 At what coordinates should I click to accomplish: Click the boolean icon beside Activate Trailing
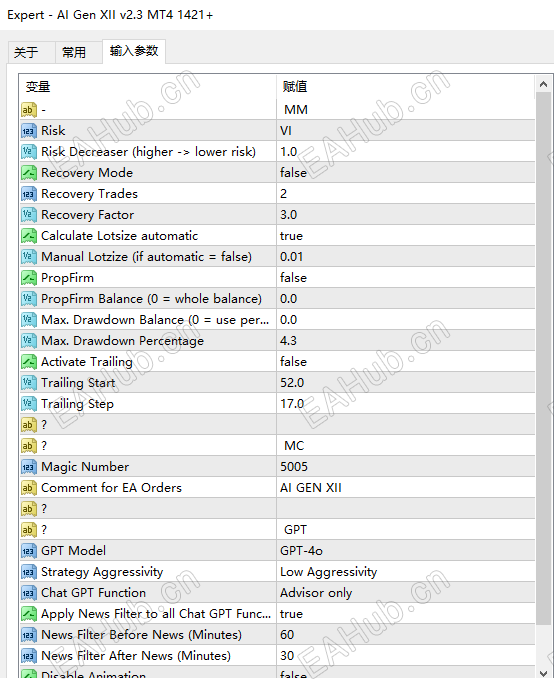(x=29, y=362)
